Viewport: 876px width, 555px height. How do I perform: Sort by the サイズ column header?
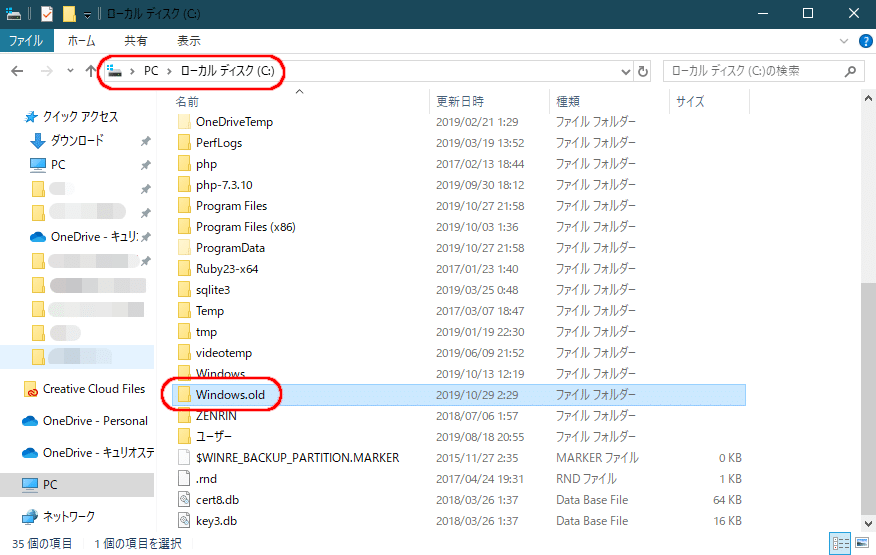pos(690,101)
